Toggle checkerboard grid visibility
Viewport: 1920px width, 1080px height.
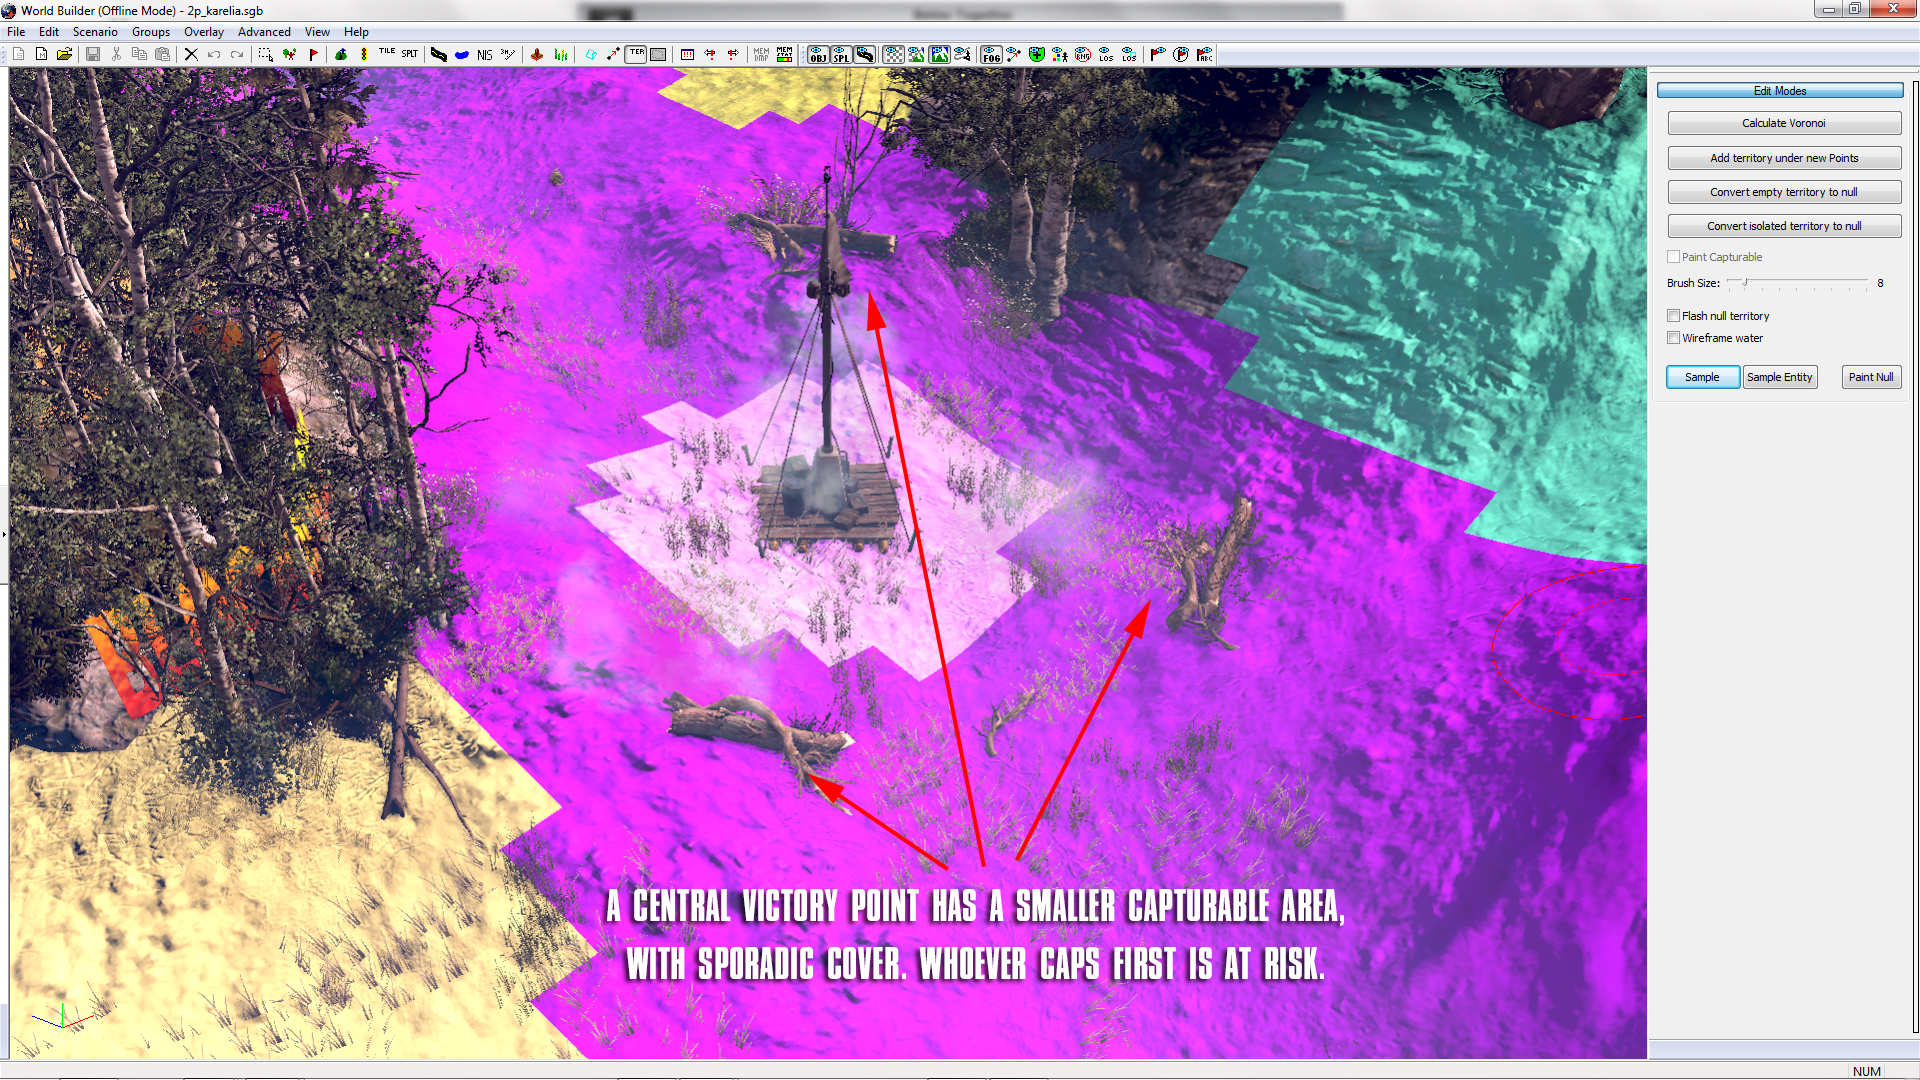click(893, 55)
